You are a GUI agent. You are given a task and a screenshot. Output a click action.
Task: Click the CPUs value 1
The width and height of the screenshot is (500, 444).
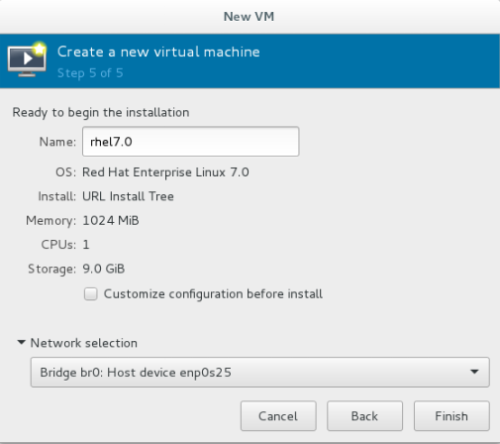(x=86, y=245)
